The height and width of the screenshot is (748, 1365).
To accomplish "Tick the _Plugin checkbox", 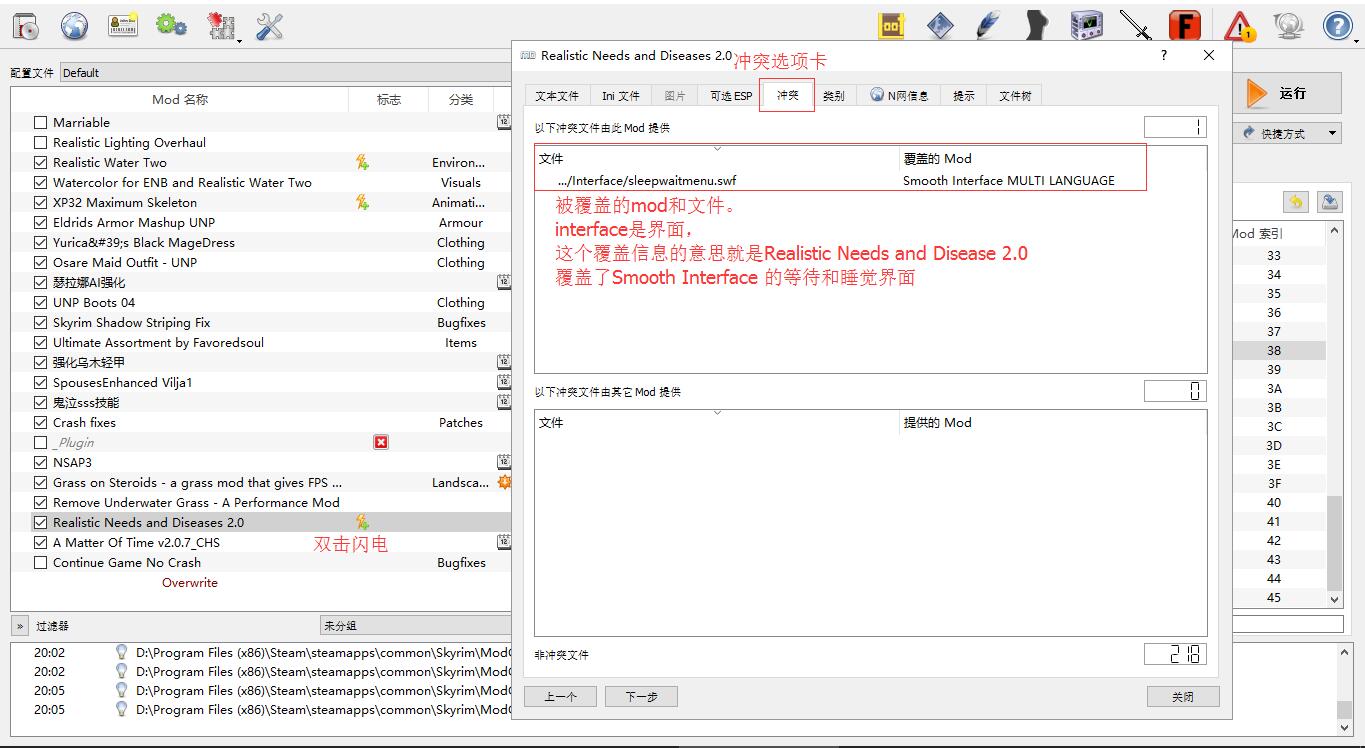I will tap(40, 442).
